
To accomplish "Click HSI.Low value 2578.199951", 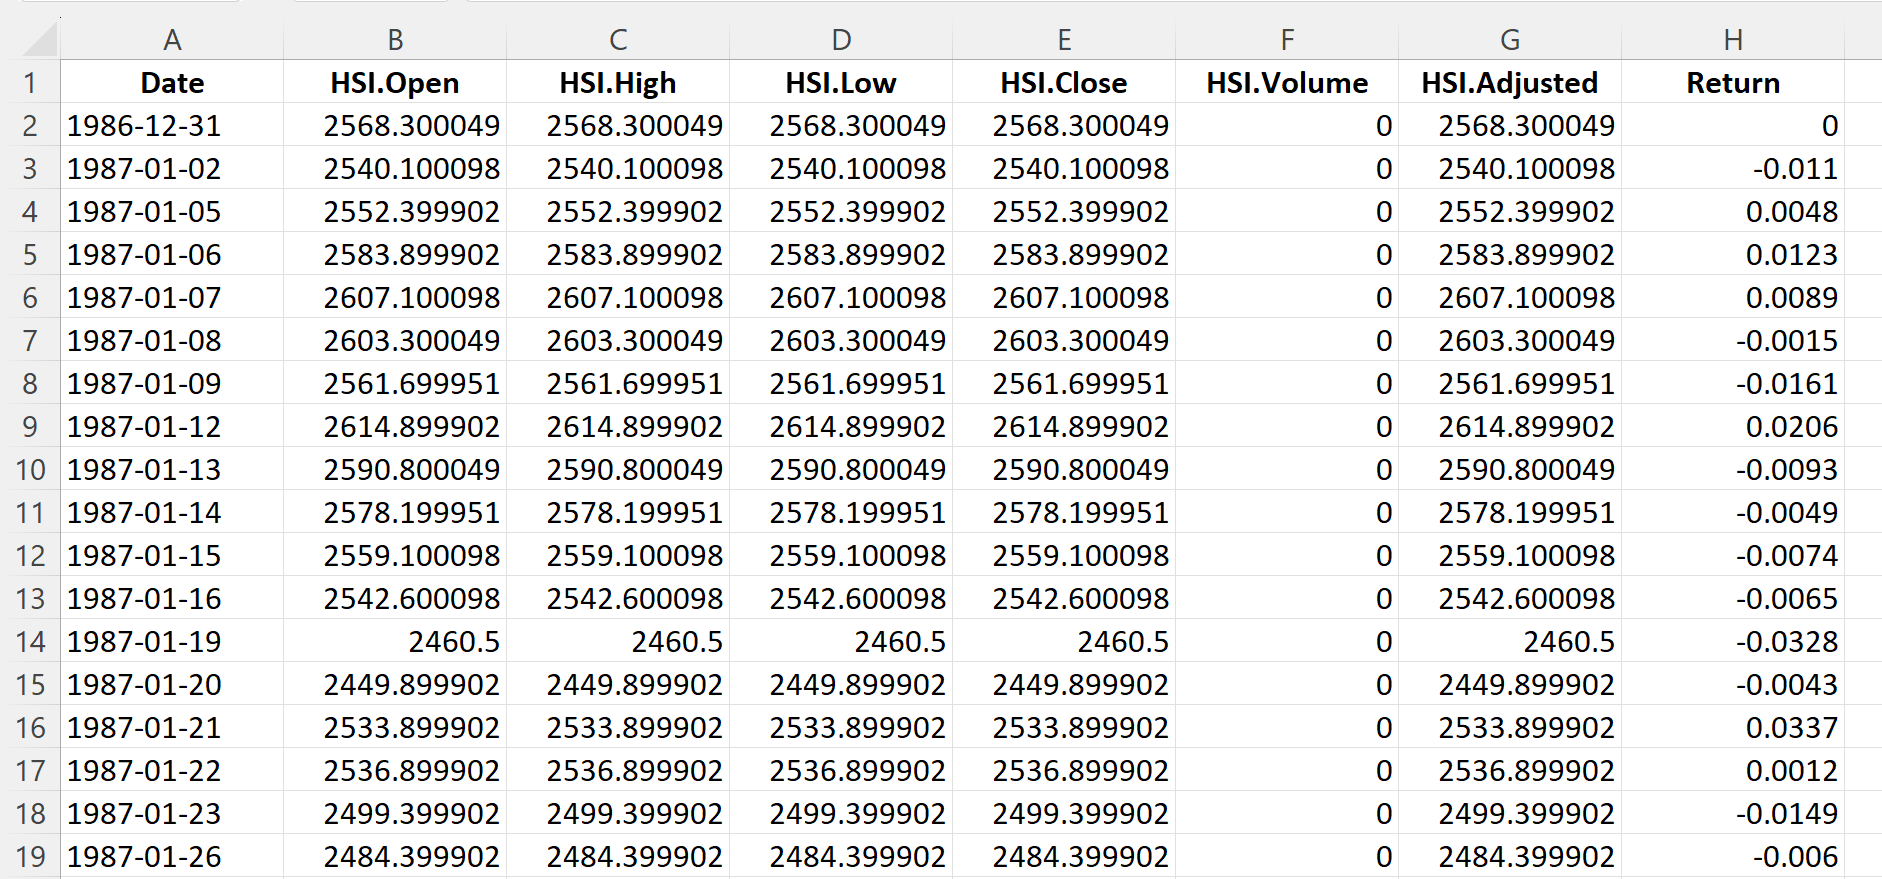I will click(841, 512).
